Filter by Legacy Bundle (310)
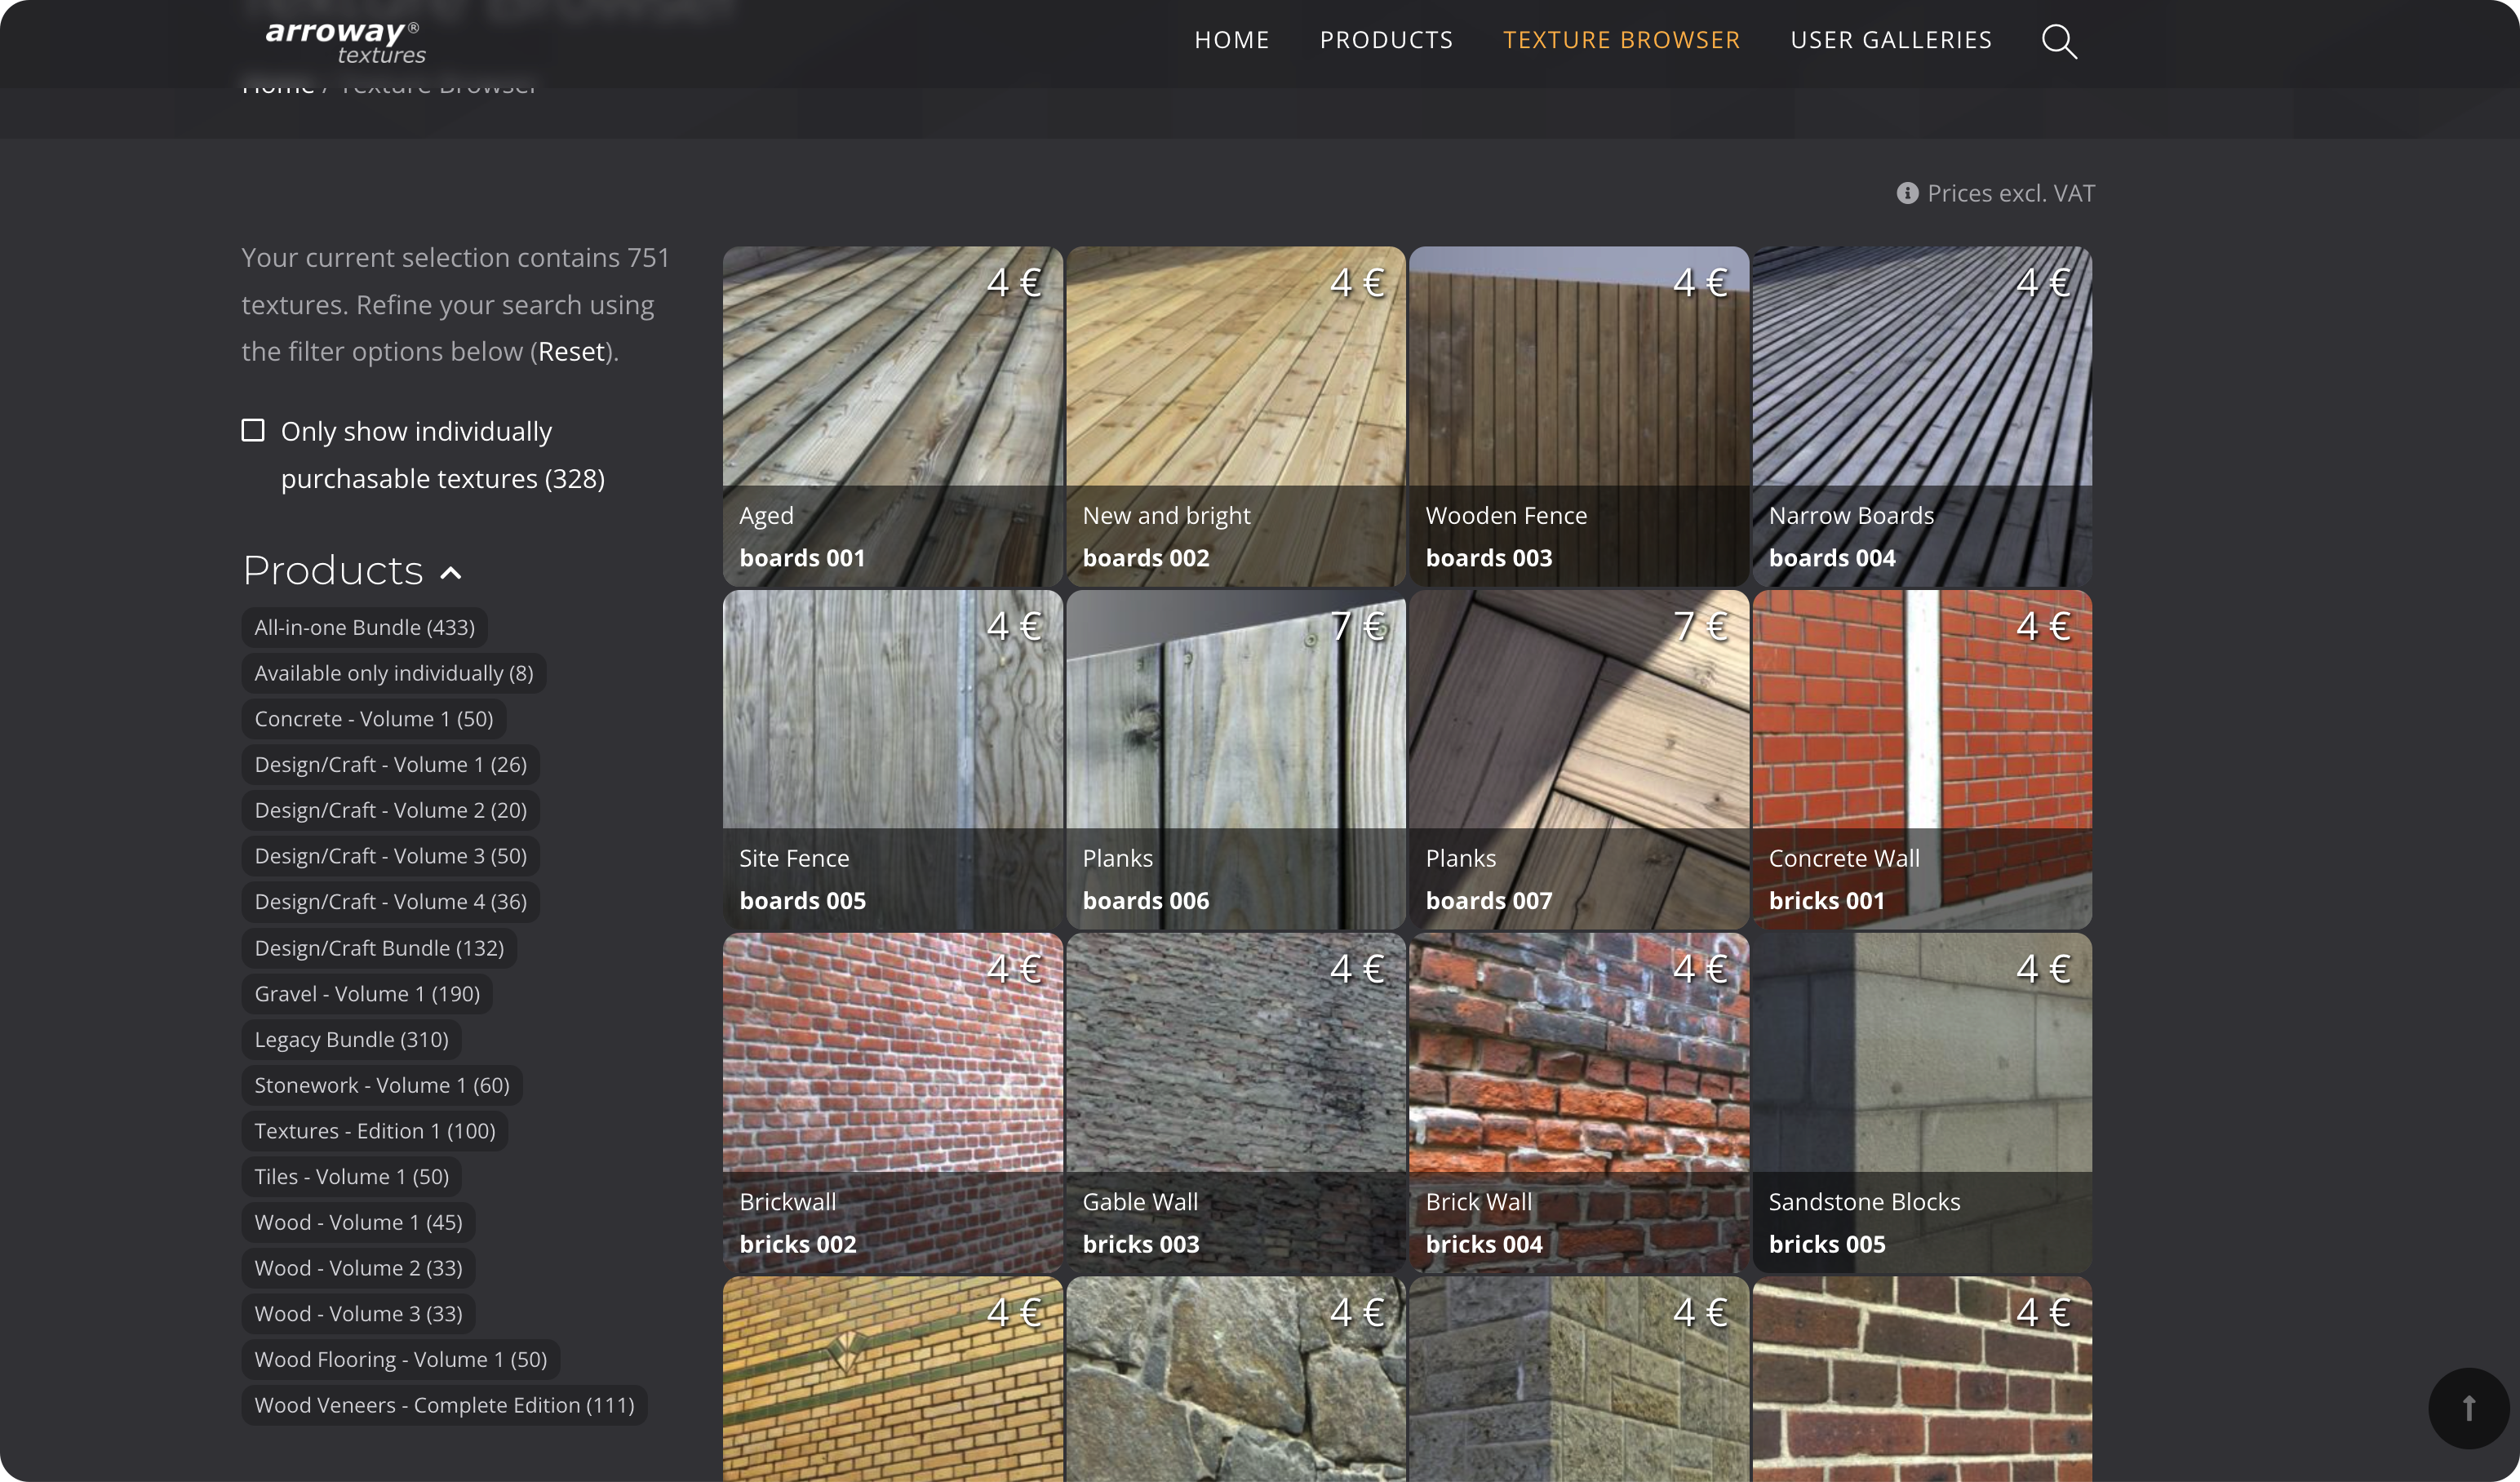Screen dimensions: 2520x1482 click(x=351, y=1040)
